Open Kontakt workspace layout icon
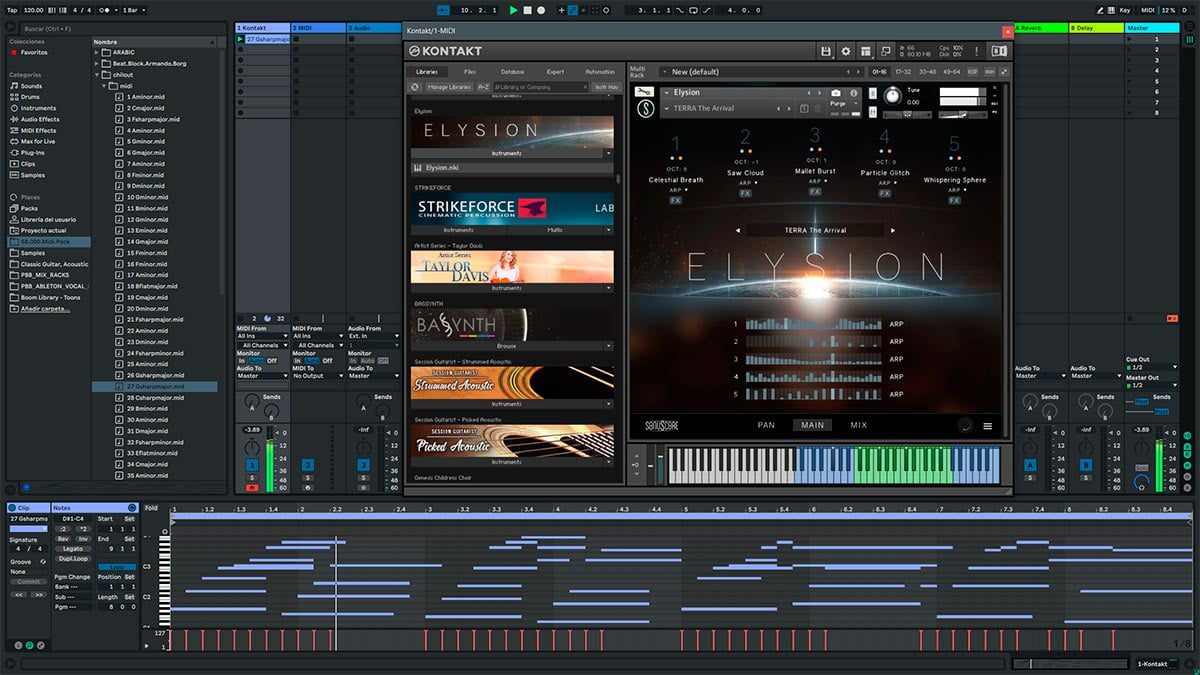 pyautogui.click(x=866, y=51)
